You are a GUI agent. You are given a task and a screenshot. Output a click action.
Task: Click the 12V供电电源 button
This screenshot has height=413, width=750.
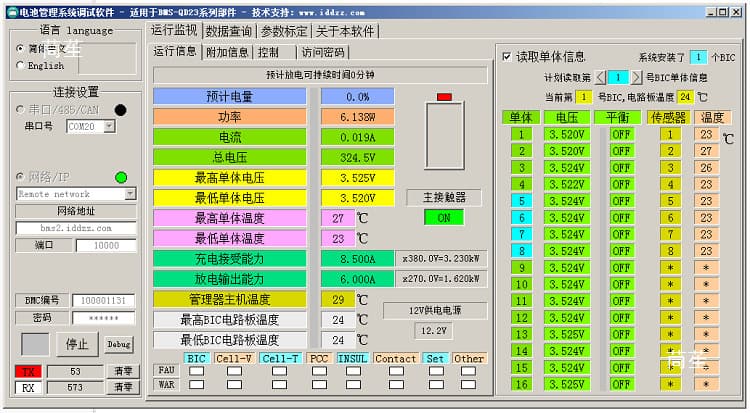click(435, 311)
